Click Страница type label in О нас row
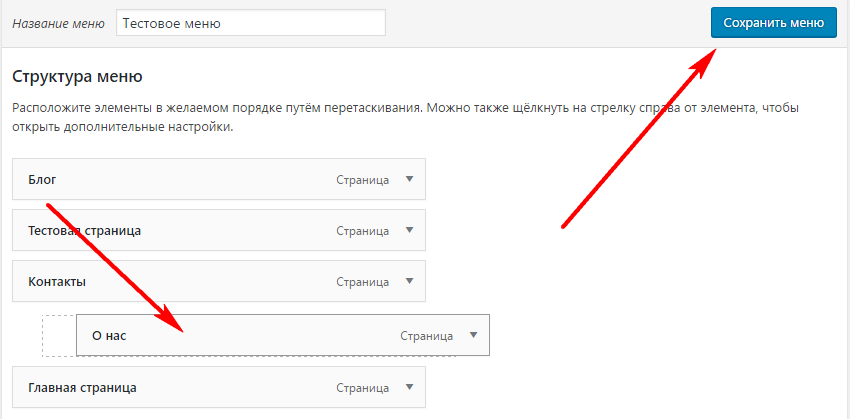850x419 pixels. click(427, 336)
